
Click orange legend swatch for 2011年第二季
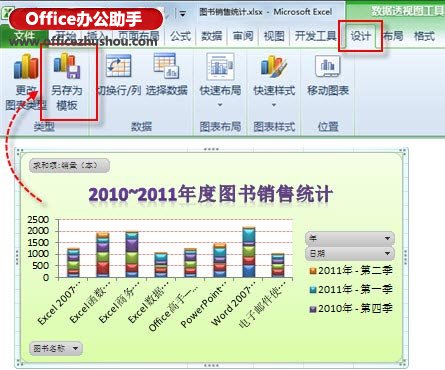pos(313,271)
